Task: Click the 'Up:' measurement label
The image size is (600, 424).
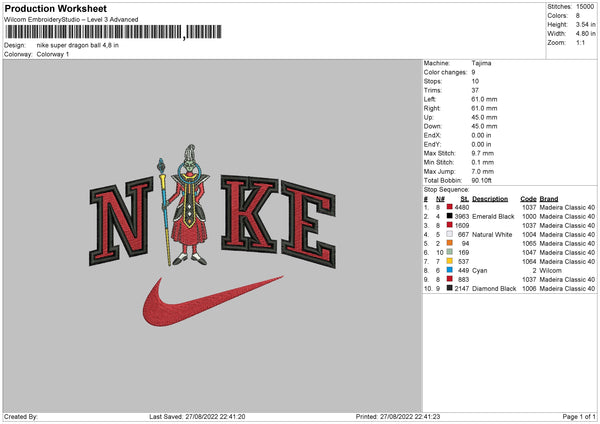Action: pyautogui.click(x=428, y=117)
